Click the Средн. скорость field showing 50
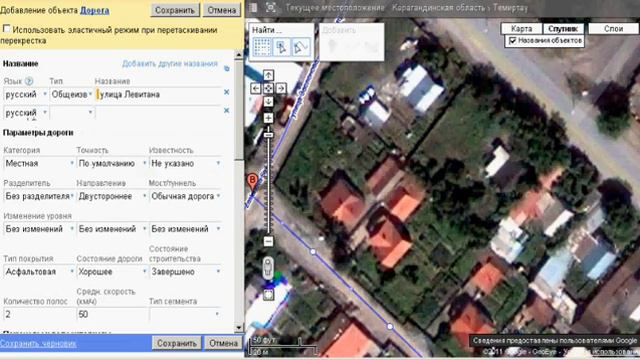The image size is (640, 360). (112, 314)
